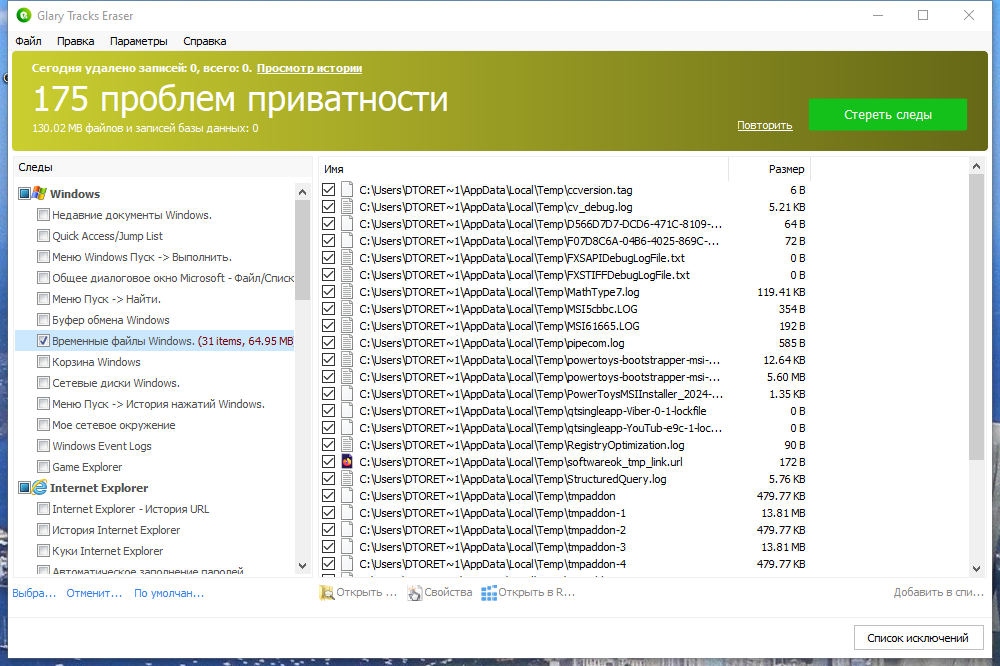The width and height of the screenshot is (1000, 666).
Task: Uncheck the MathType7.log file checkbox
Action: [328, 292]
